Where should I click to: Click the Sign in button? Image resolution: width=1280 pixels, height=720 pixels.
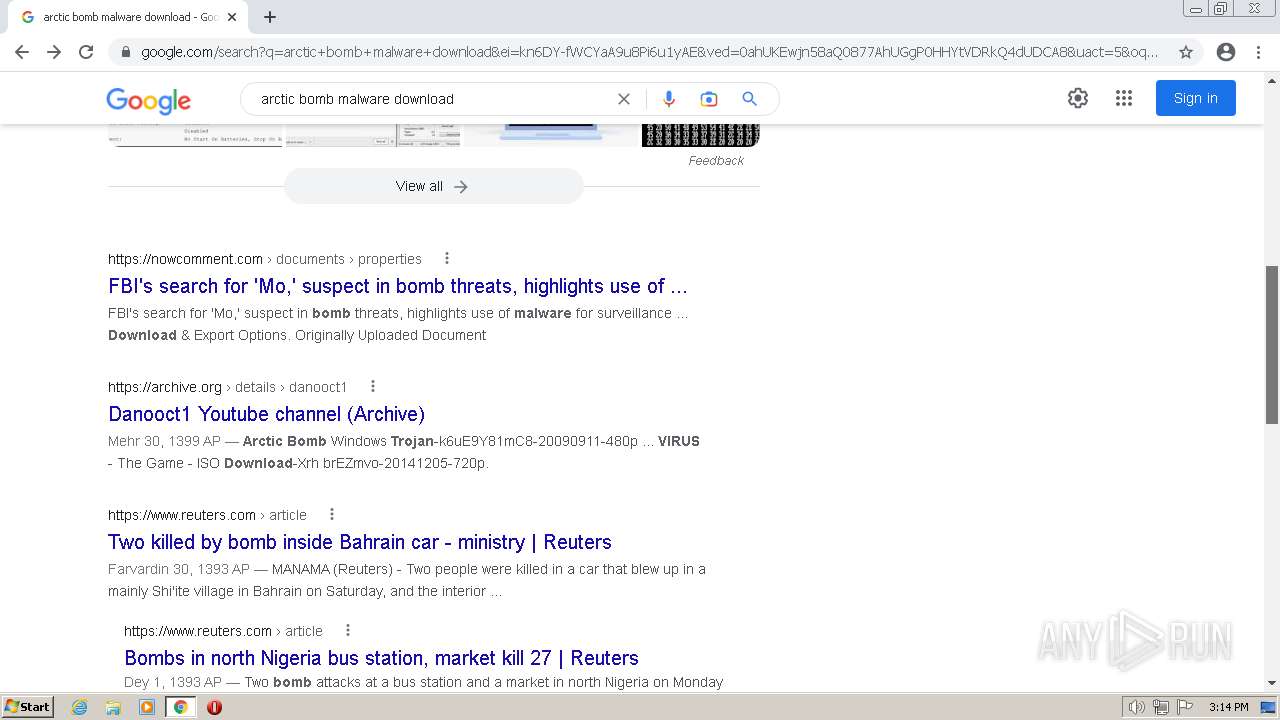coord(1196,98)
